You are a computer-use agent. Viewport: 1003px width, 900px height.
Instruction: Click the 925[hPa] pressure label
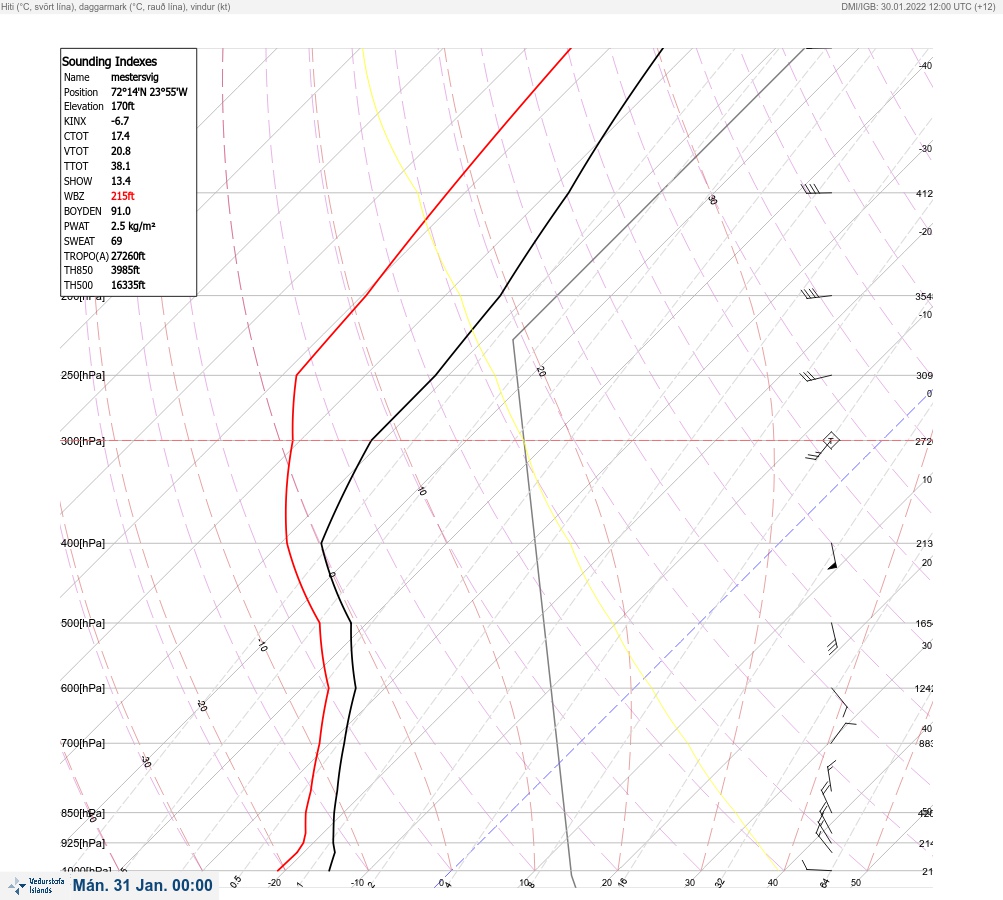pyautogui.click(x=83, y=843)
